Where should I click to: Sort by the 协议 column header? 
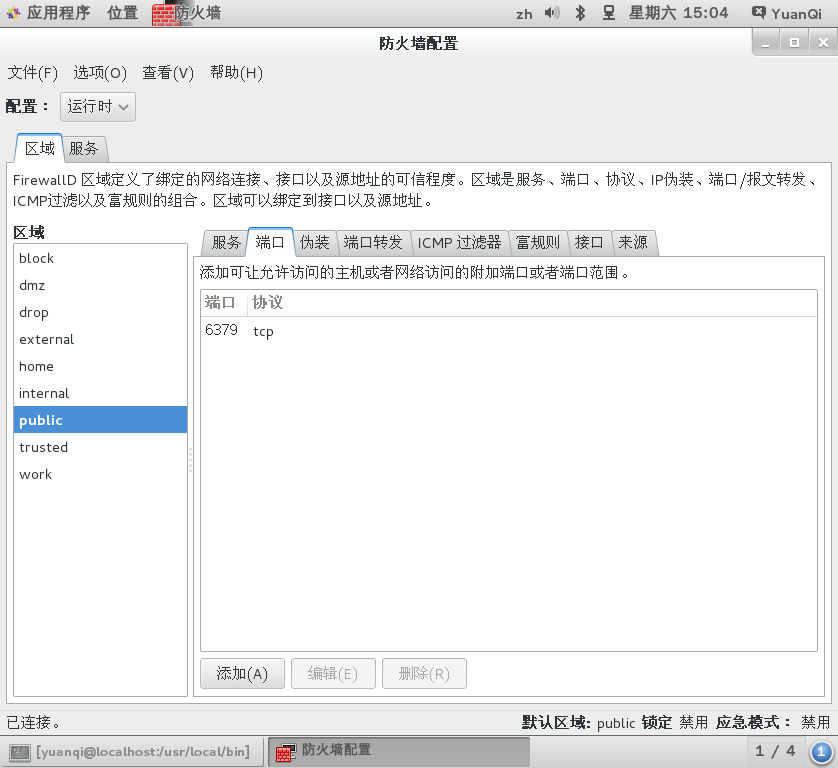click(x=532, y=303)
